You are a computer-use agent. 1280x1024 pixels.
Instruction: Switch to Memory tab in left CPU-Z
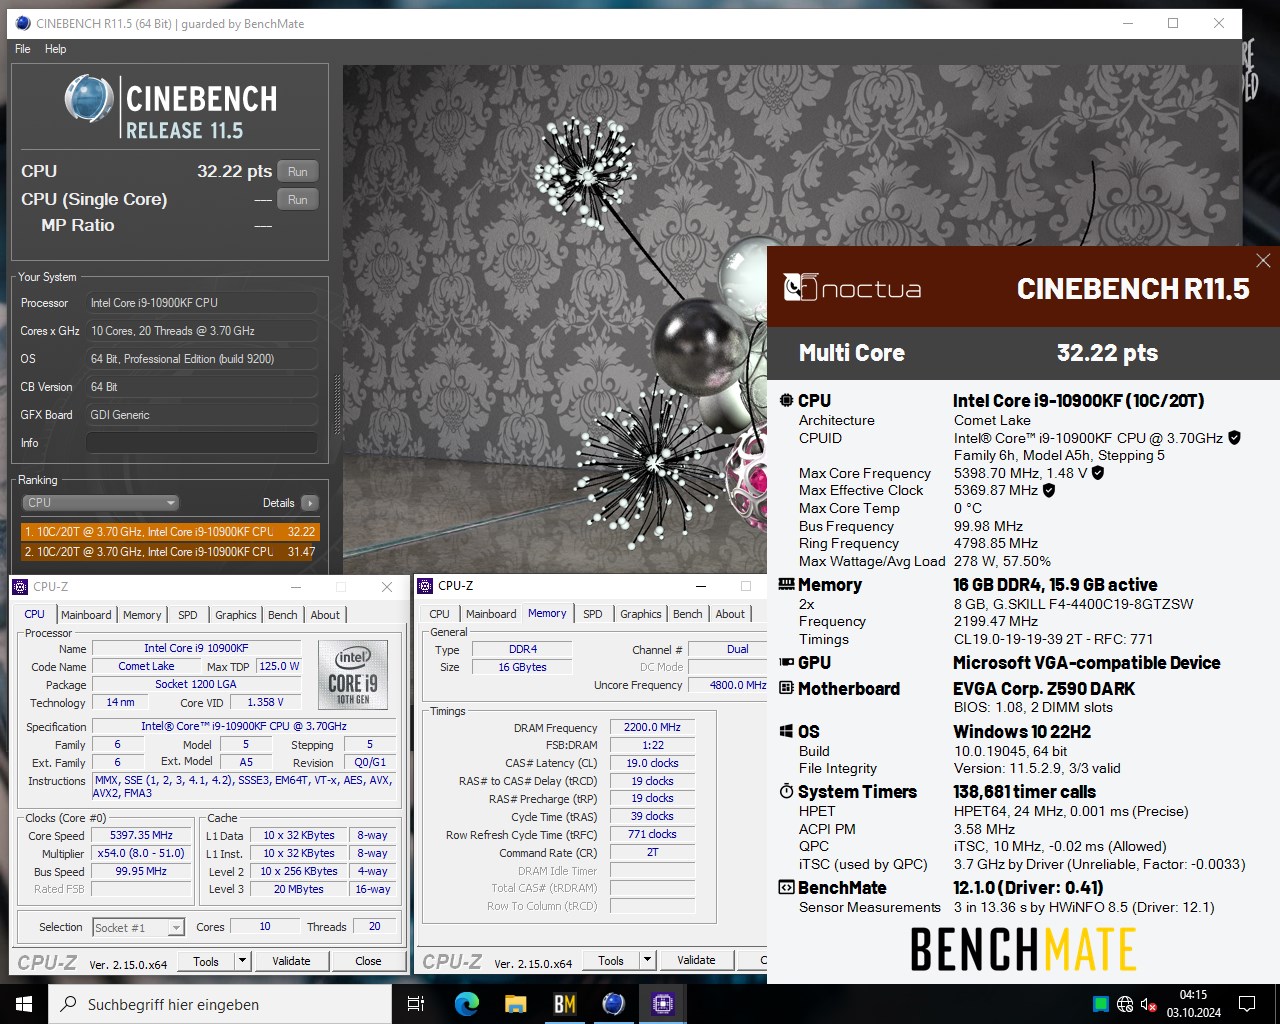coord(142,615)
